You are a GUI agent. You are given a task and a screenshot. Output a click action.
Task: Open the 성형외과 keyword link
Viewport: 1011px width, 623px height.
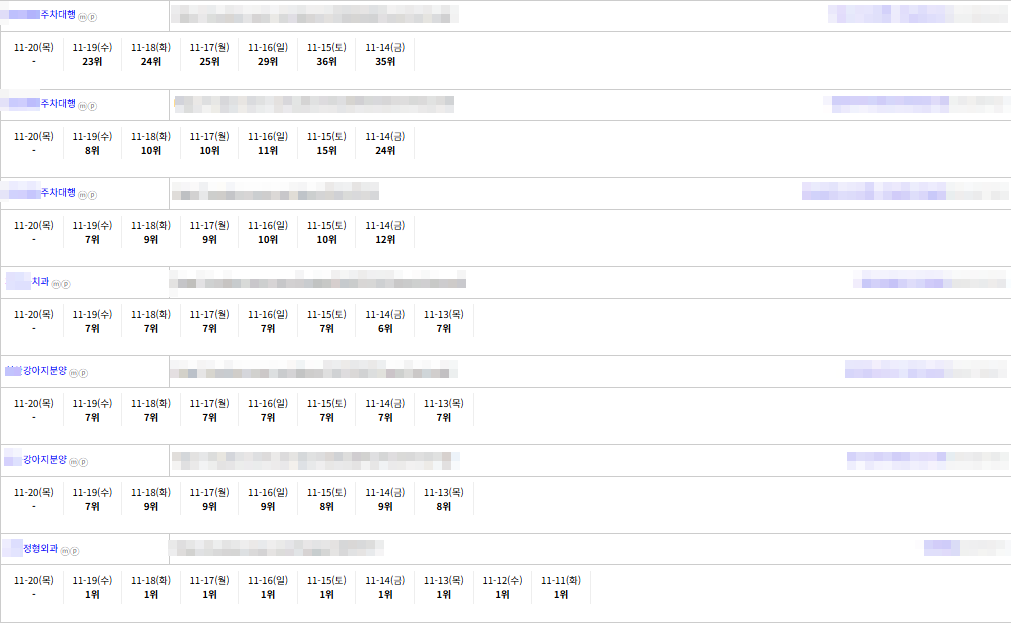[x=40, y=548]
